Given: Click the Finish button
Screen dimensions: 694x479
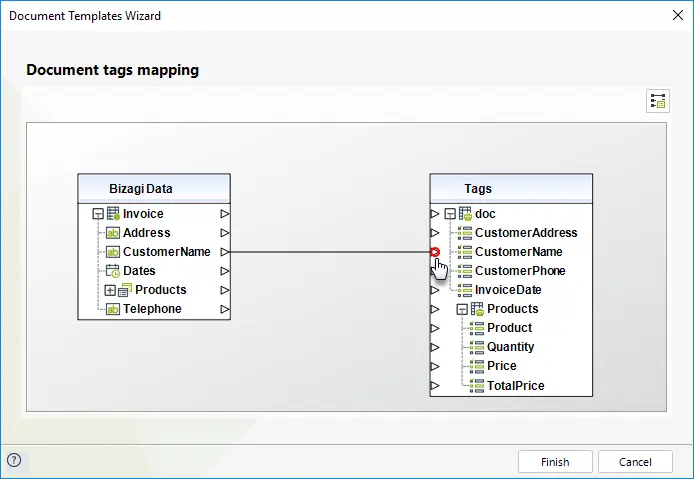Looking at the screenshot, I should click(555, 462).
